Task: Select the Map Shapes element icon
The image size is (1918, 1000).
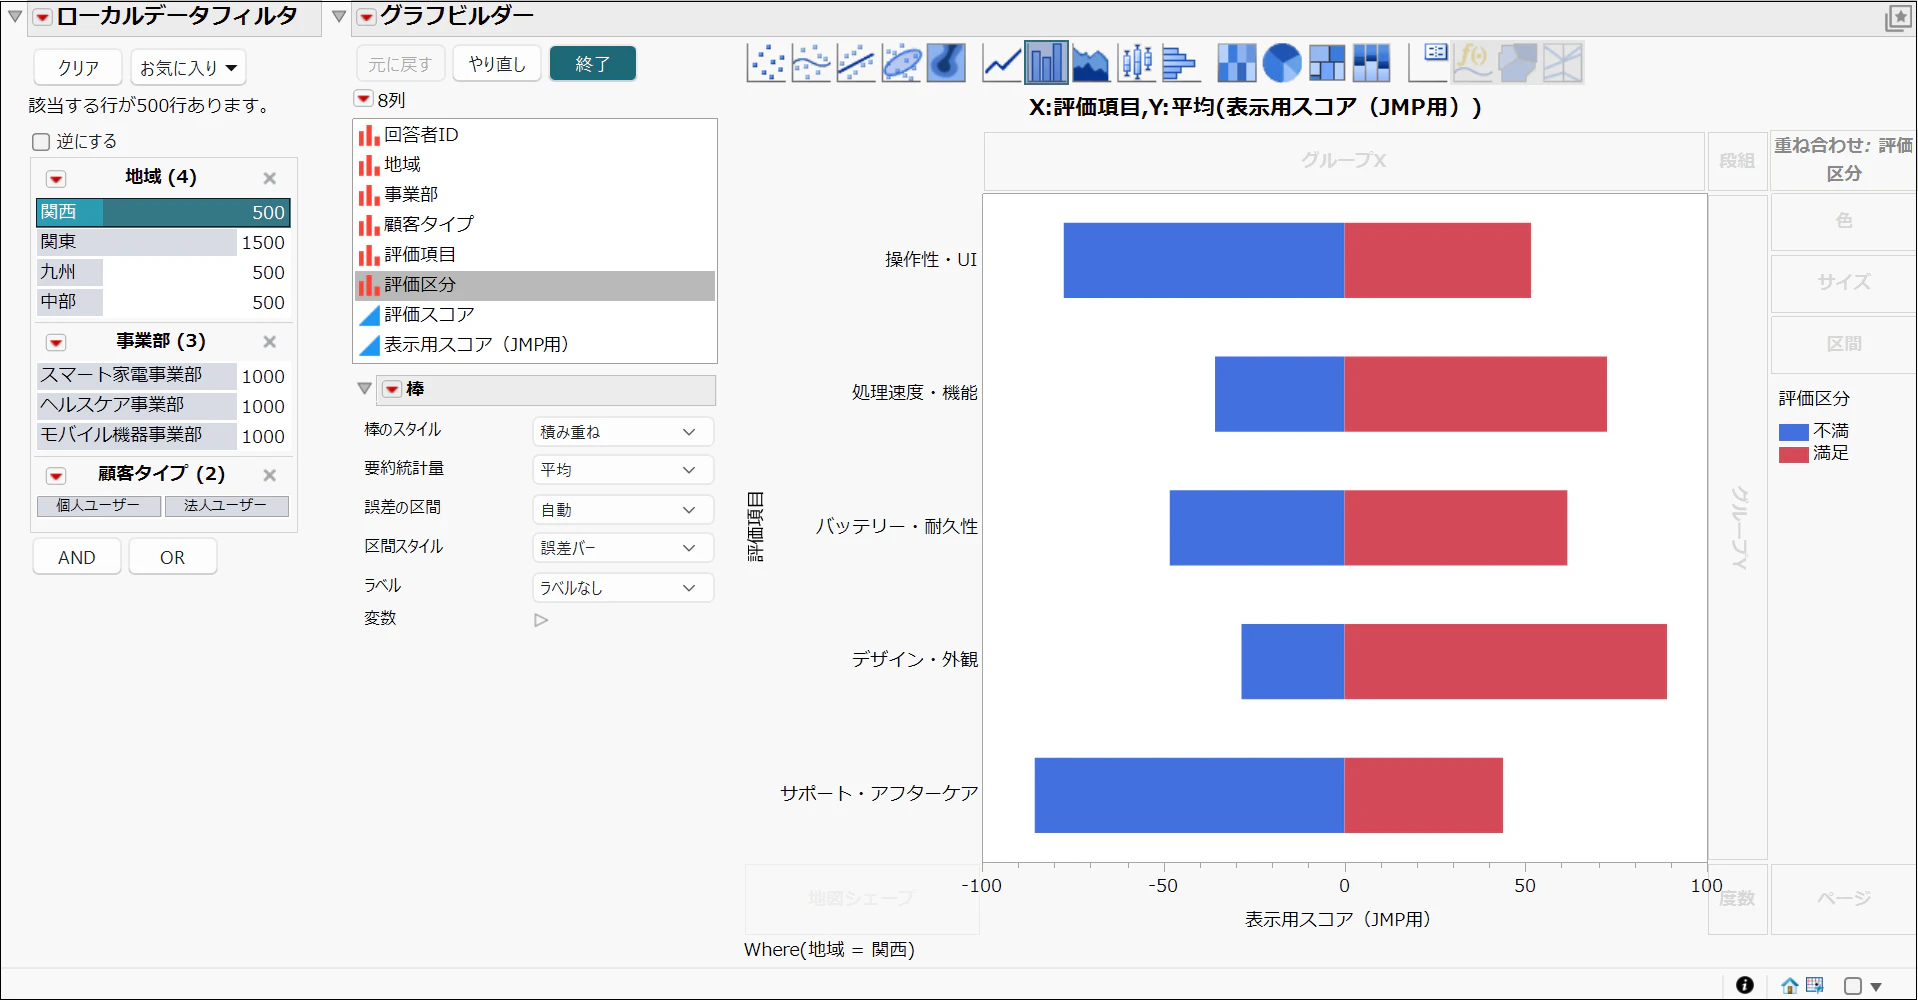Action: [1518, 63]
